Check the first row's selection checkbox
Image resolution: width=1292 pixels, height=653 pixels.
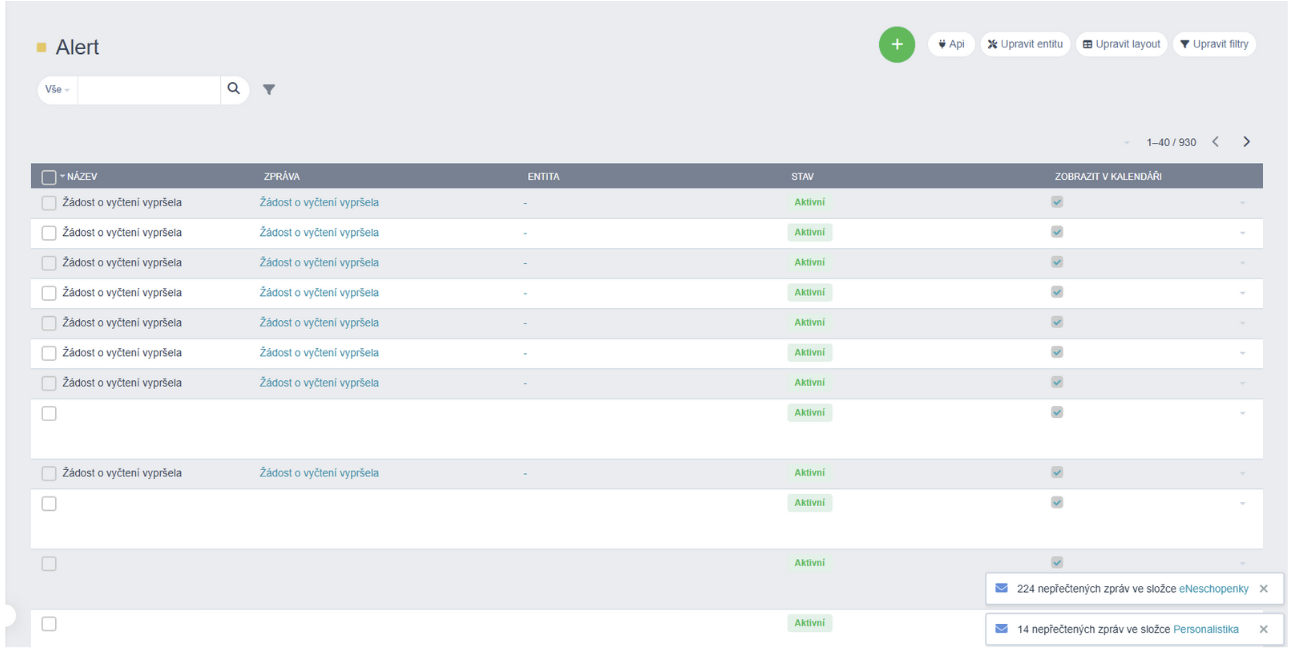(x=49, y=203)
